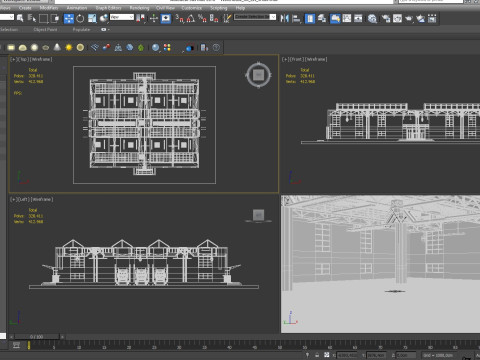
Task: Toggle the Keyboard Shortcut Override button
Action: click(166, 18)
